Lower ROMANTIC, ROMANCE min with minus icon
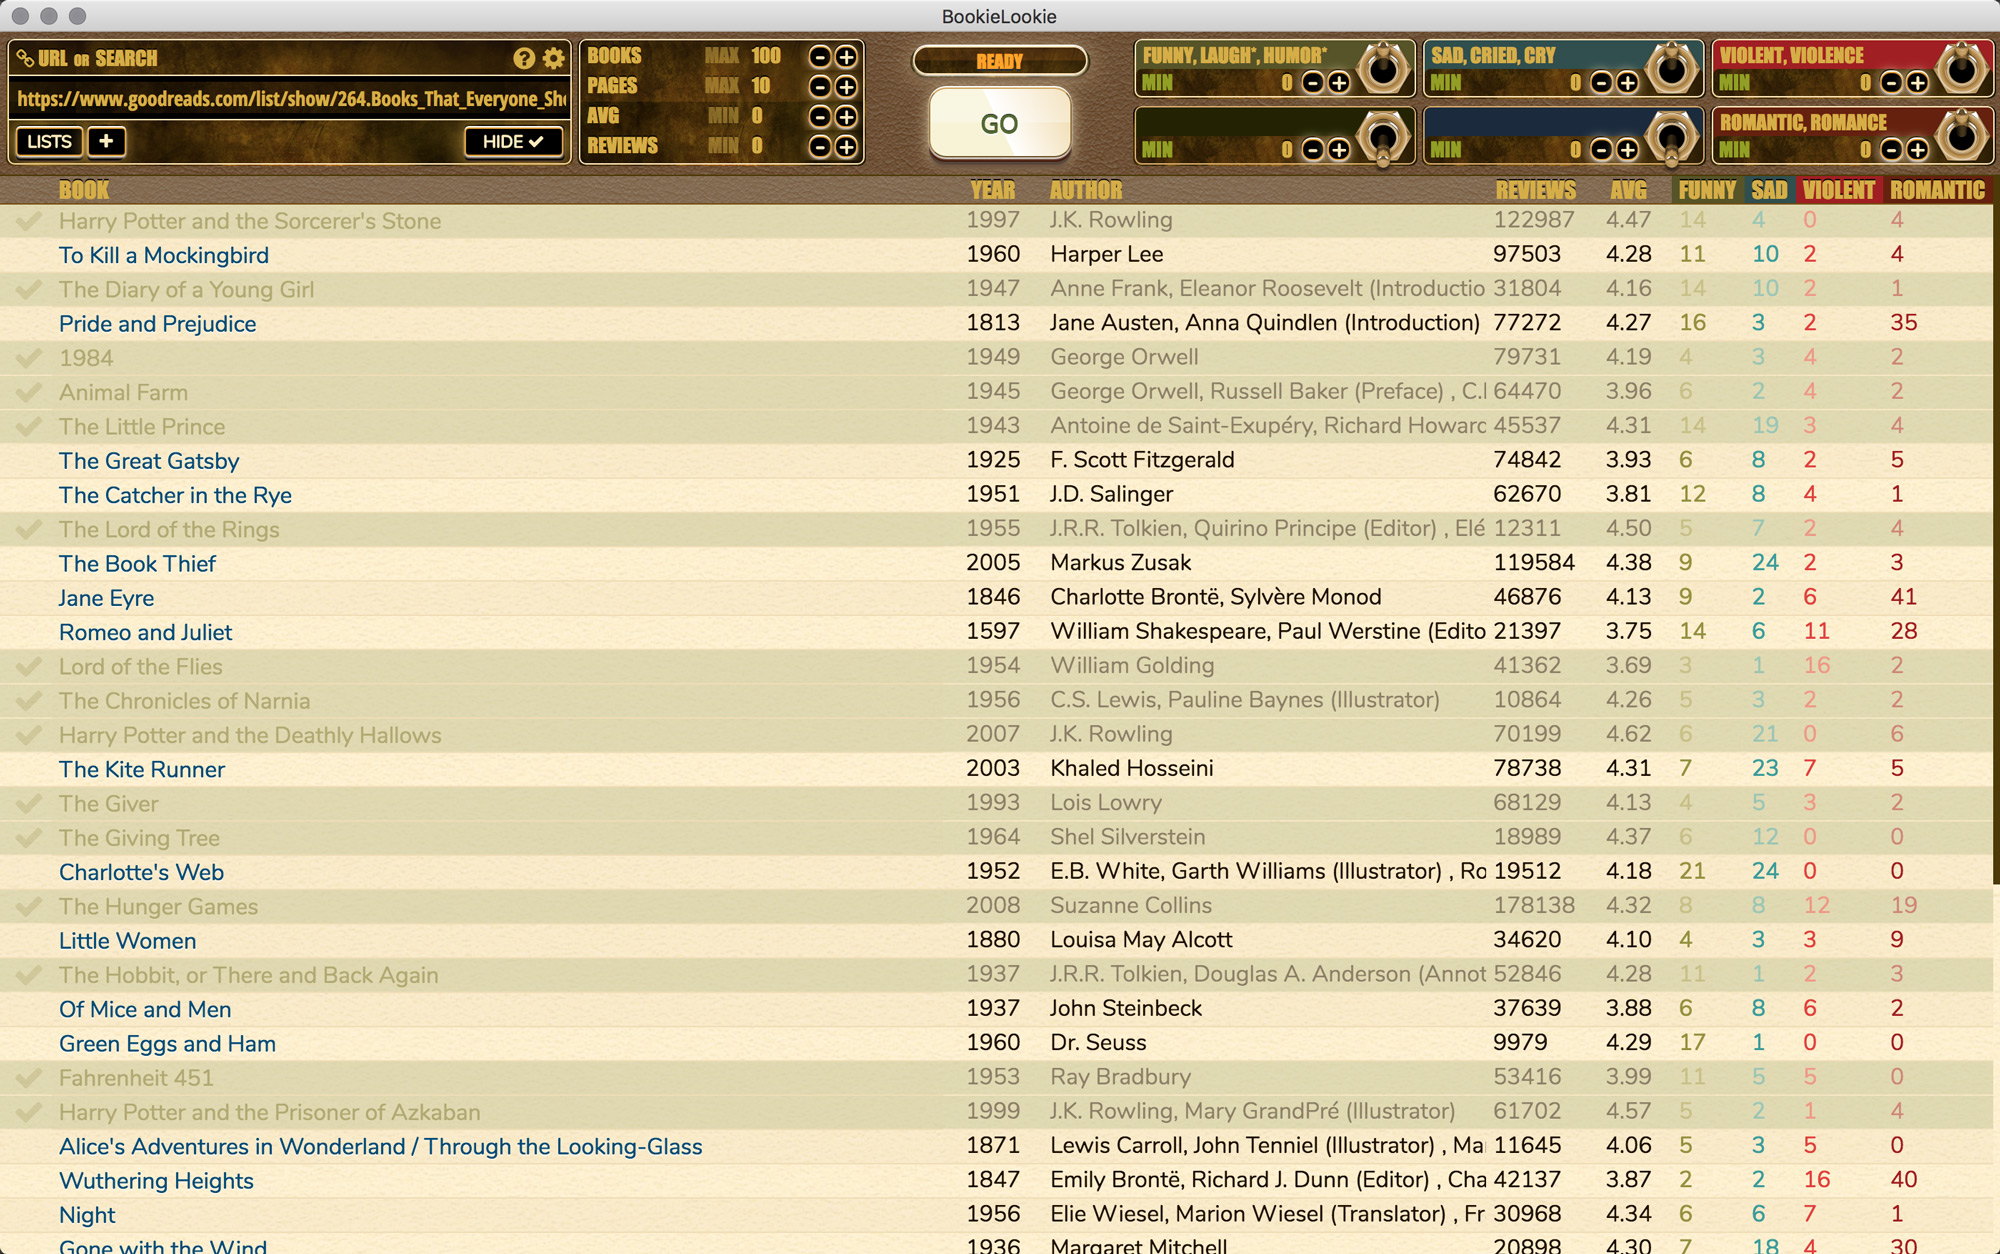This screenshot has width=2000, height=1254. (1892, 150)
